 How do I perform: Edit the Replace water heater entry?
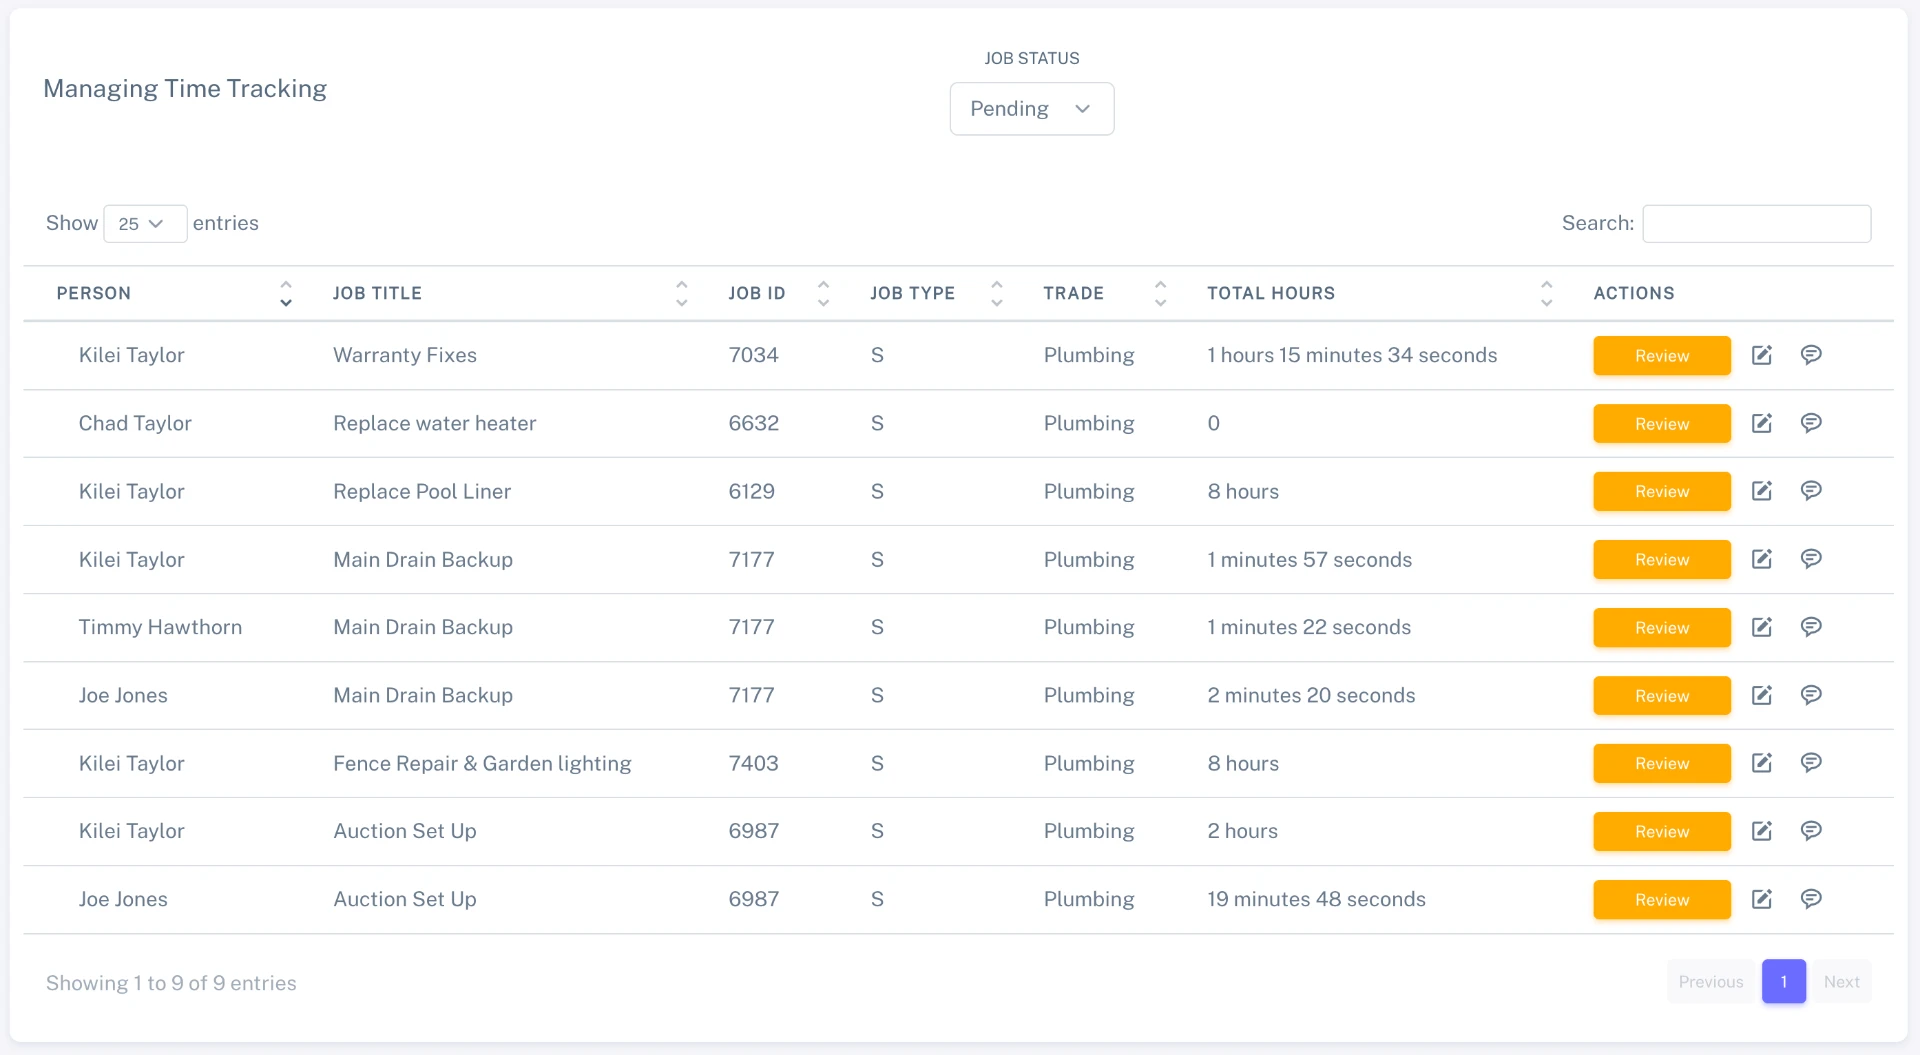1762,423
